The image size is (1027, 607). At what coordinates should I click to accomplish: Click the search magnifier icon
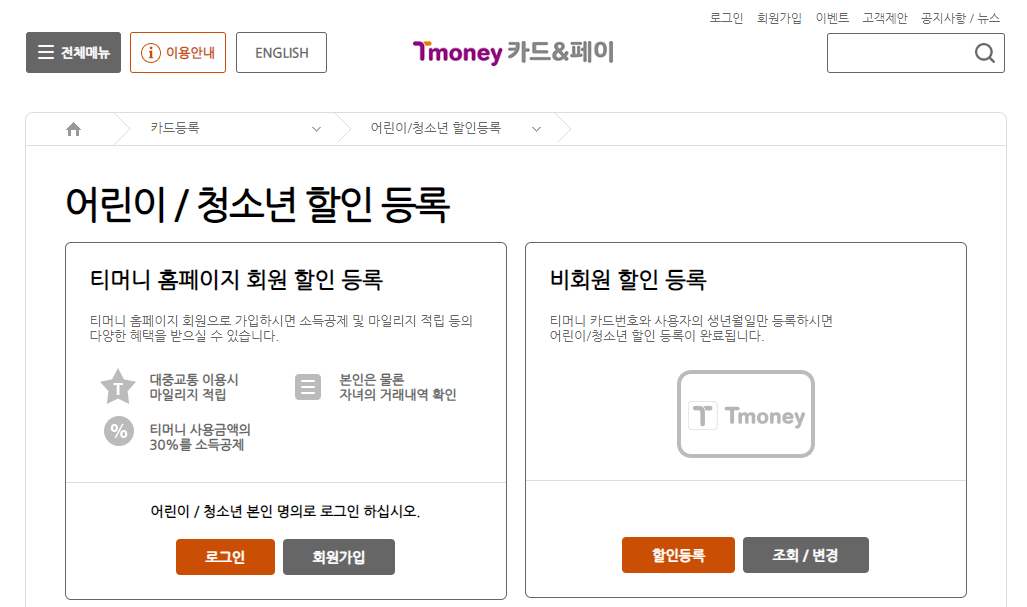984,53
